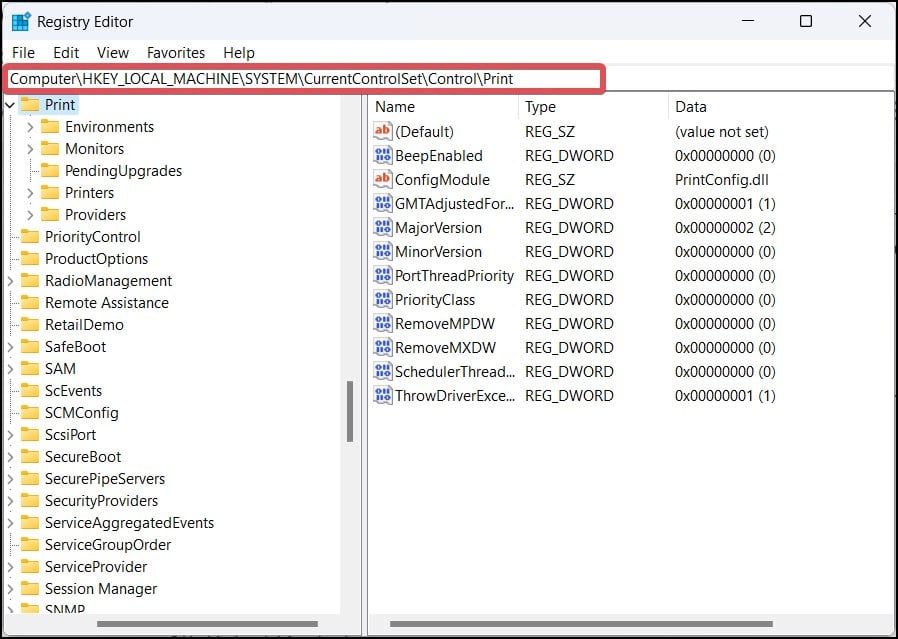The height and width of the screenshot is (639, 898).
Task: Click the (value not set) data cell
Action: tap(722, 132)
